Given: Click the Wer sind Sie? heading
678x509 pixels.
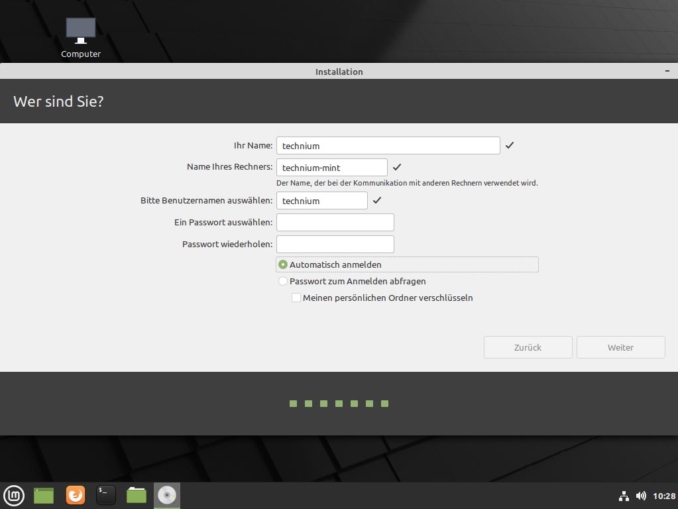Looking at the screenshot, I should (58, 101).
